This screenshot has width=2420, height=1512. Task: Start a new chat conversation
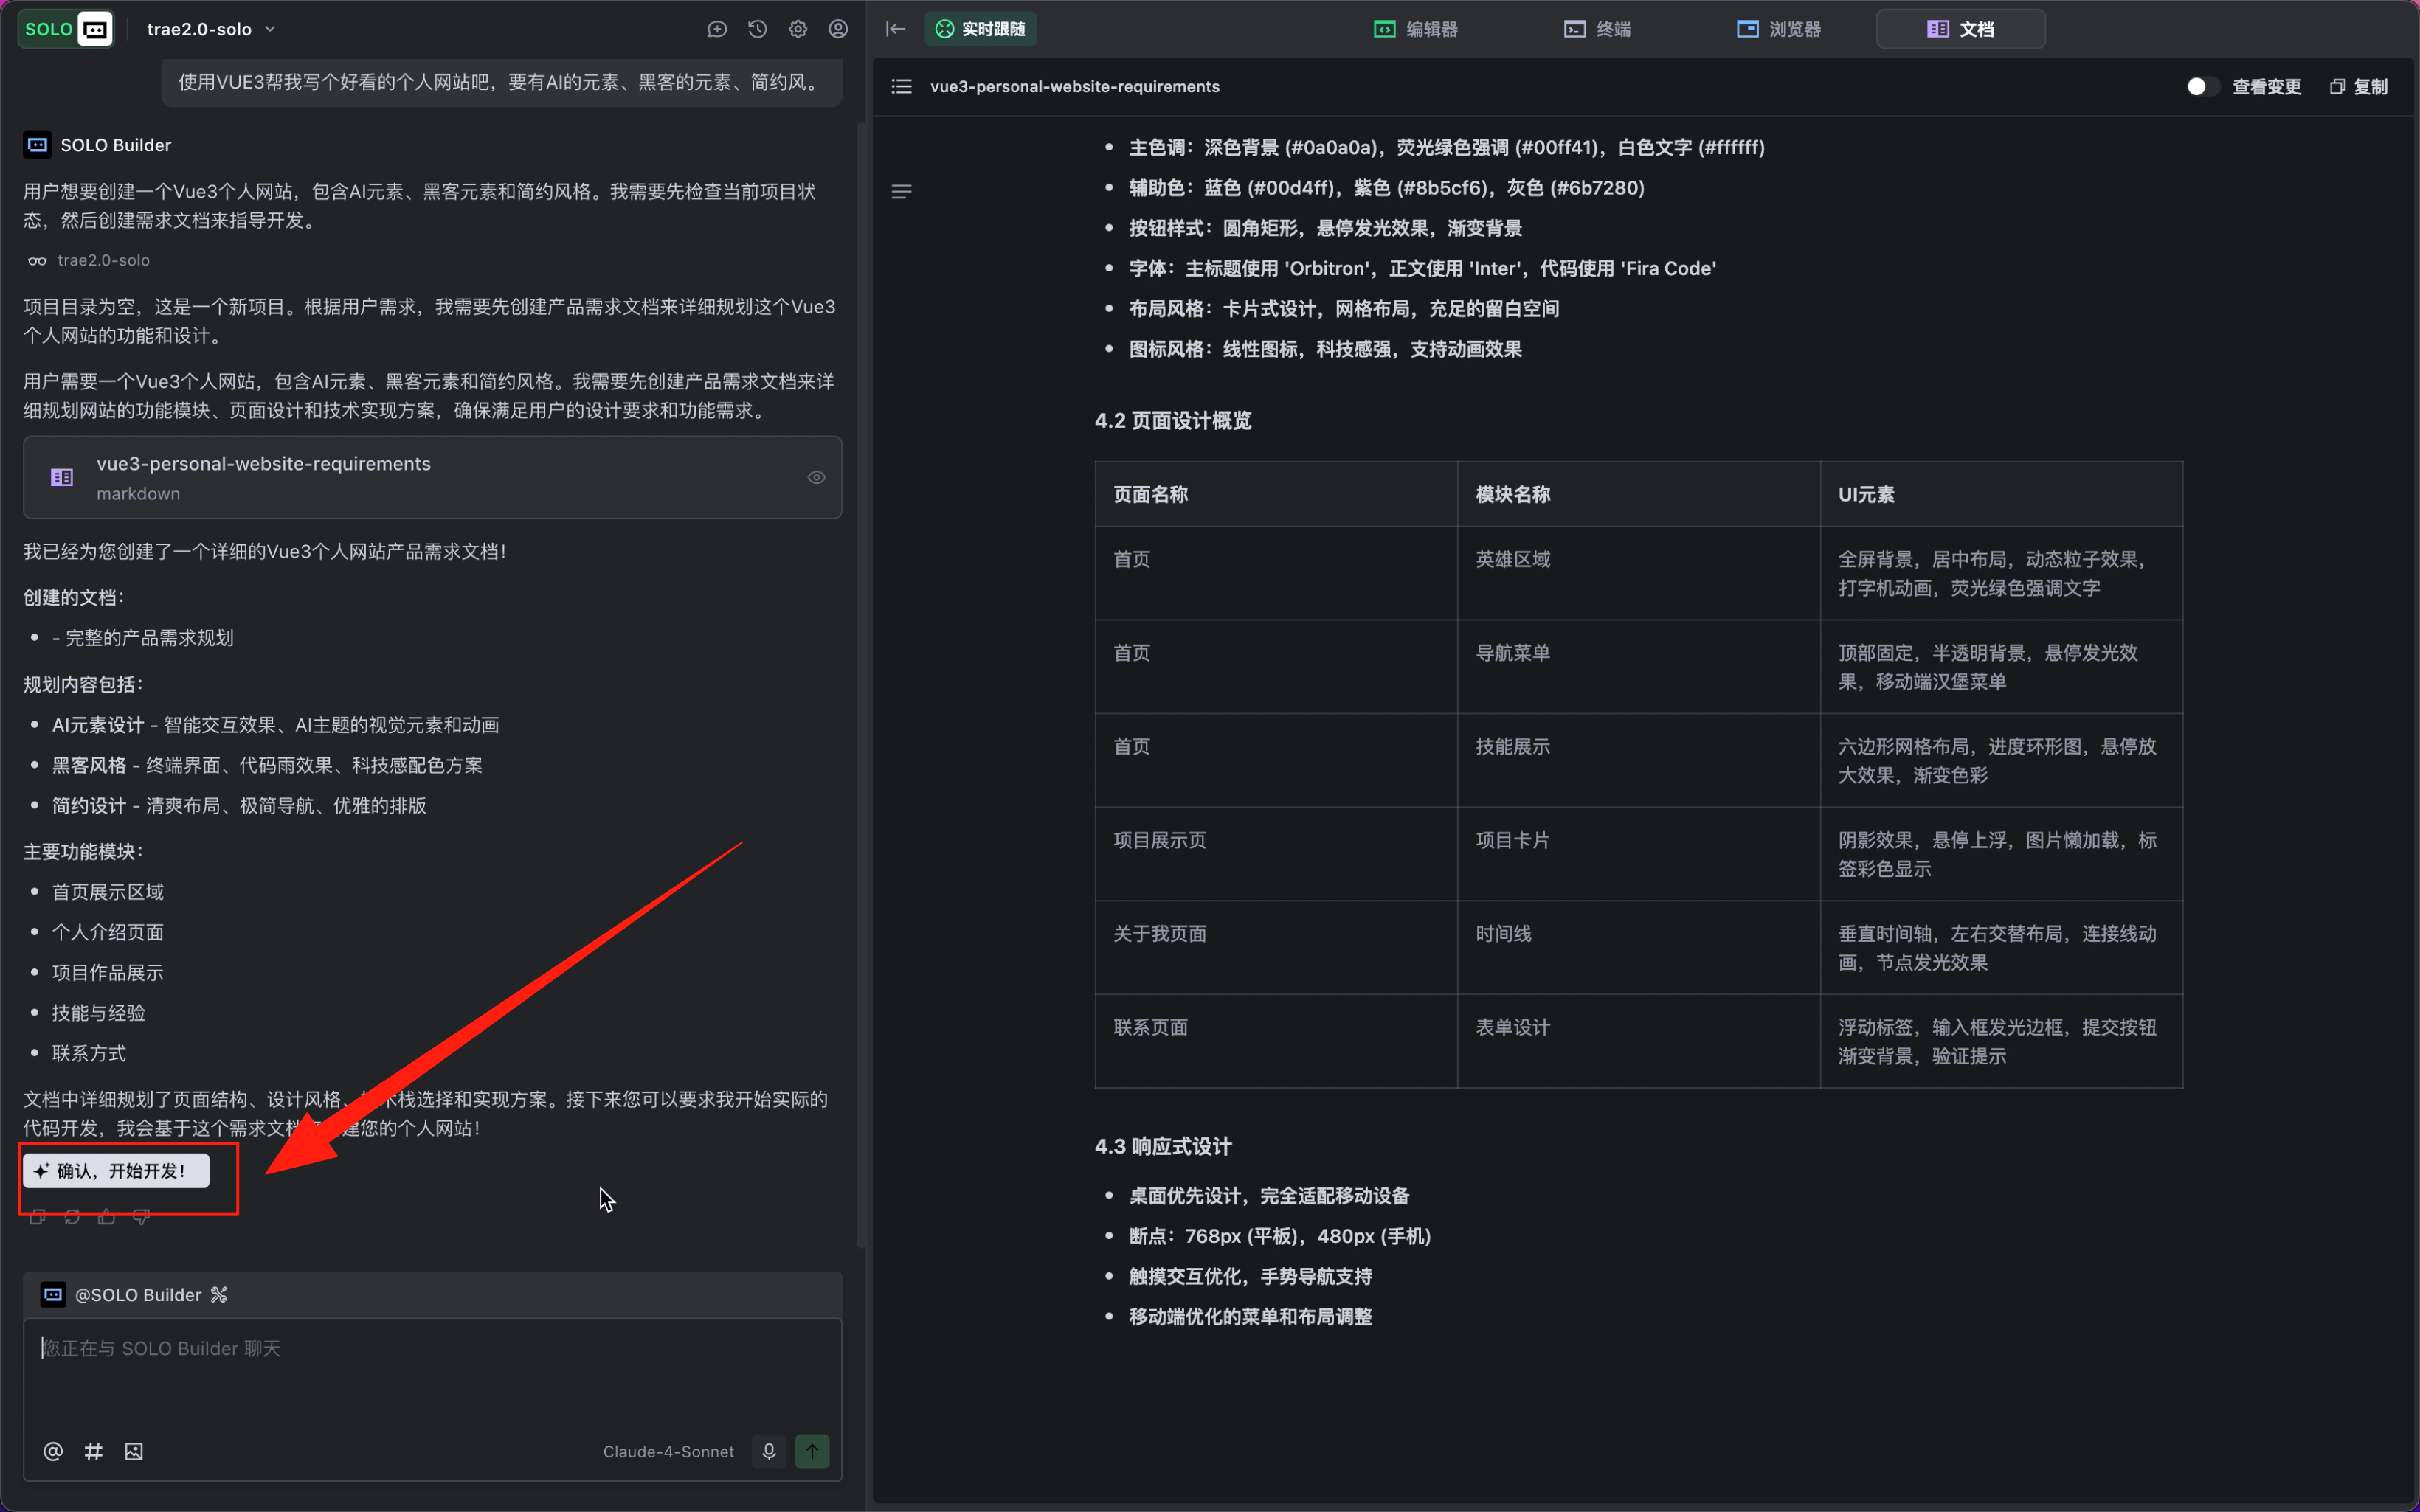717,29
